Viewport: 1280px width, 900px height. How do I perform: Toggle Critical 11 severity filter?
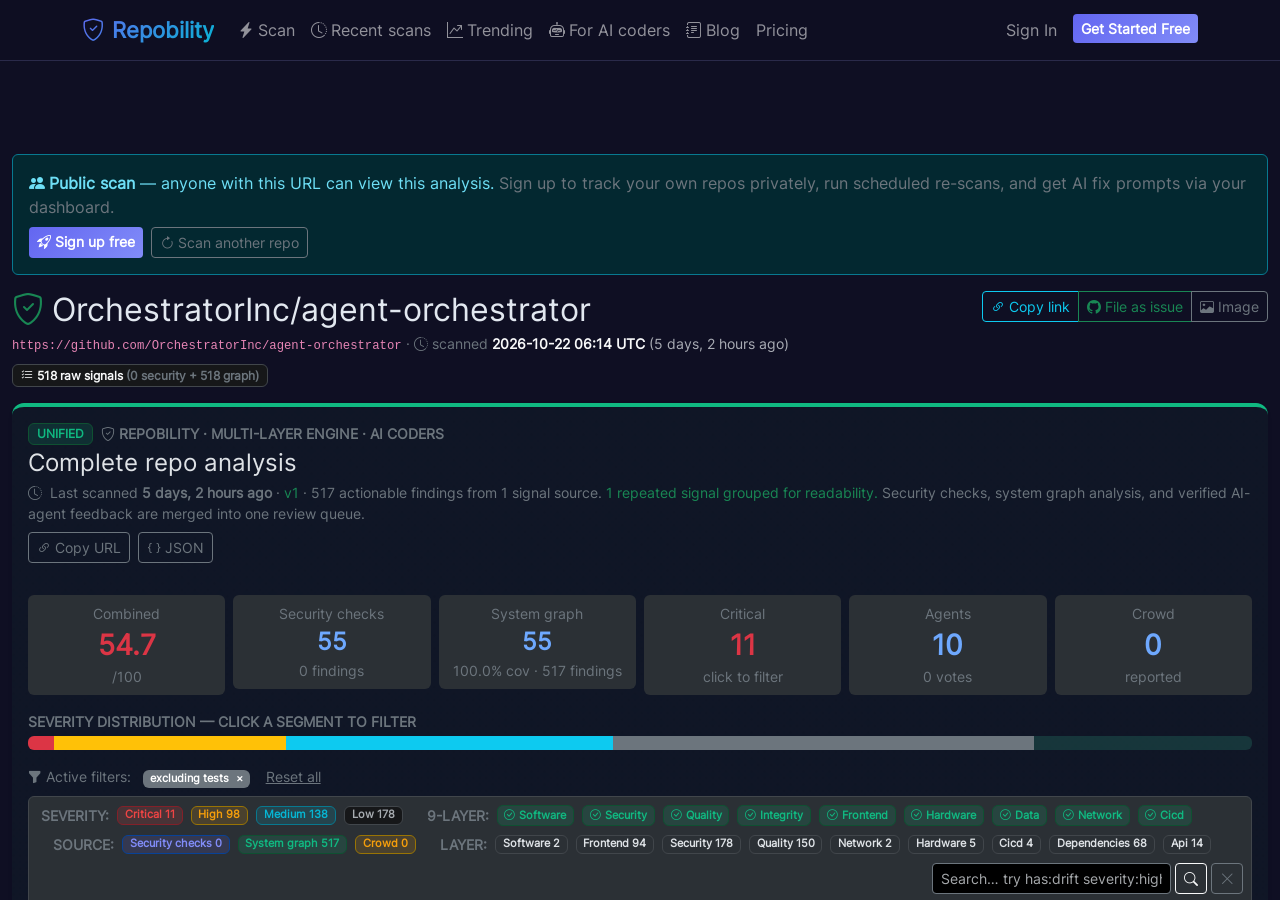[x=150, y=815]
